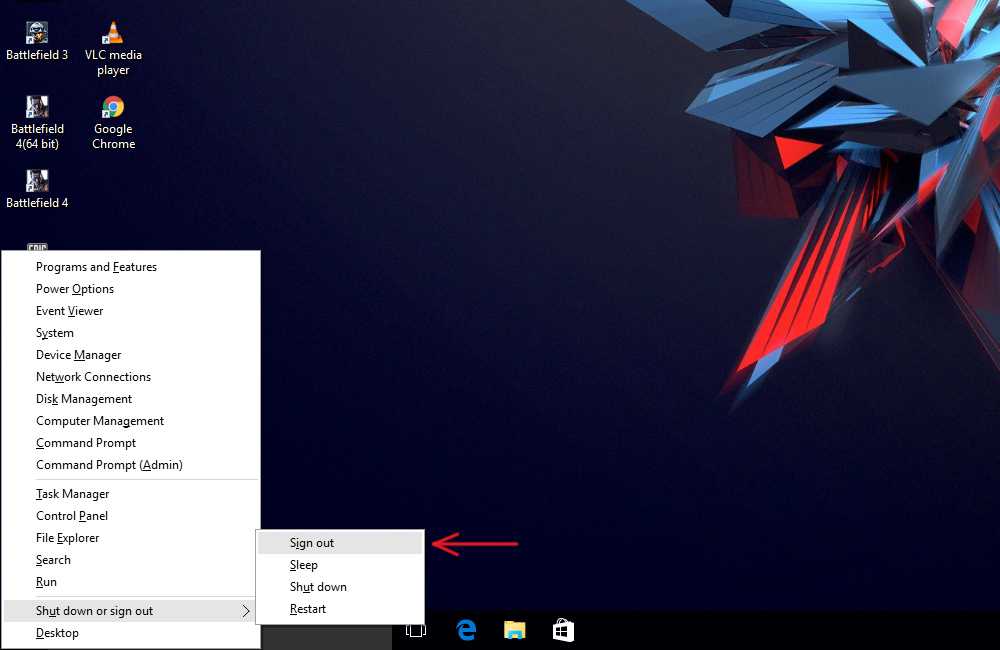Screen dimensions: 1000x650
Task: Launch Command Prompt (Admin) from the menu
Action: [131, 465]
